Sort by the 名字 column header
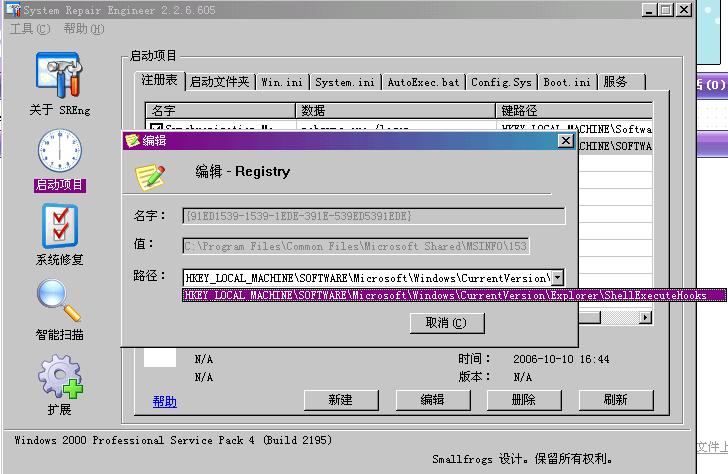728x474 pixels. 221,110
